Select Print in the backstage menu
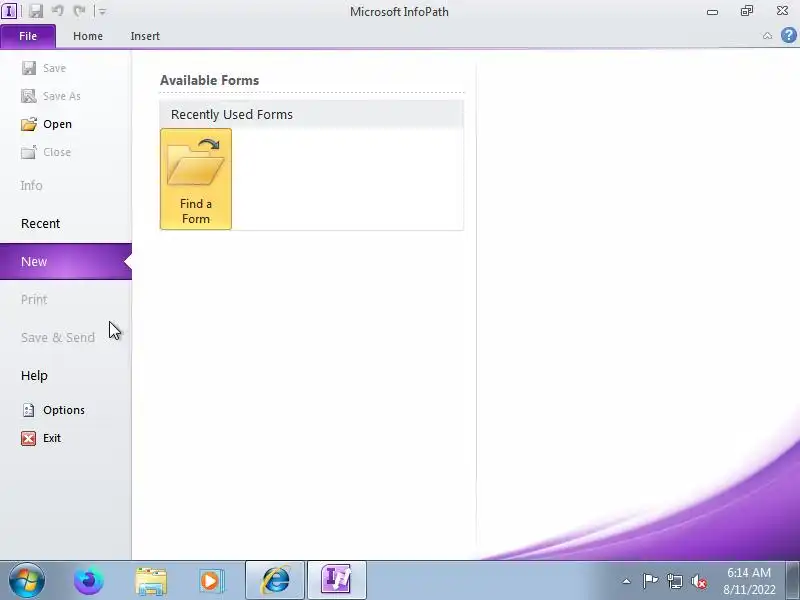This screenshot has height=600, width=800. tap(34, 299)
